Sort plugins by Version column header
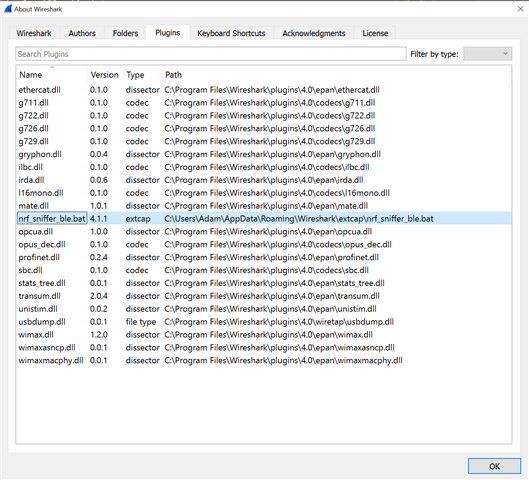529x480 pixels. coord(105,75)
